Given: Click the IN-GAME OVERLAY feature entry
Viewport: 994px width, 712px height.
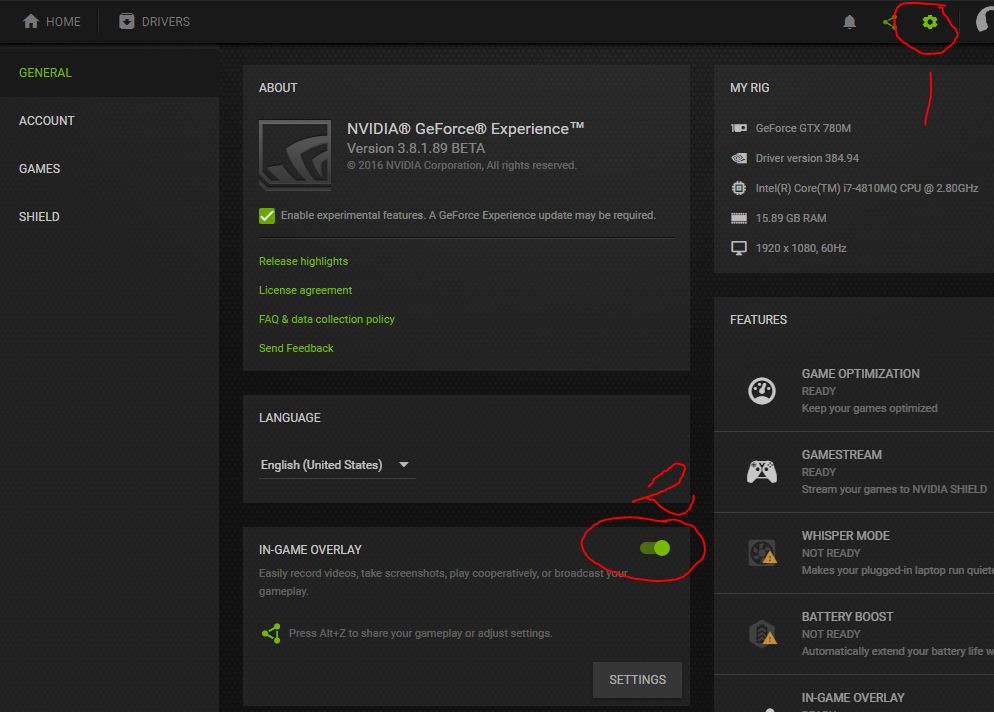Looking at the screenshot, I should (854, 694).
